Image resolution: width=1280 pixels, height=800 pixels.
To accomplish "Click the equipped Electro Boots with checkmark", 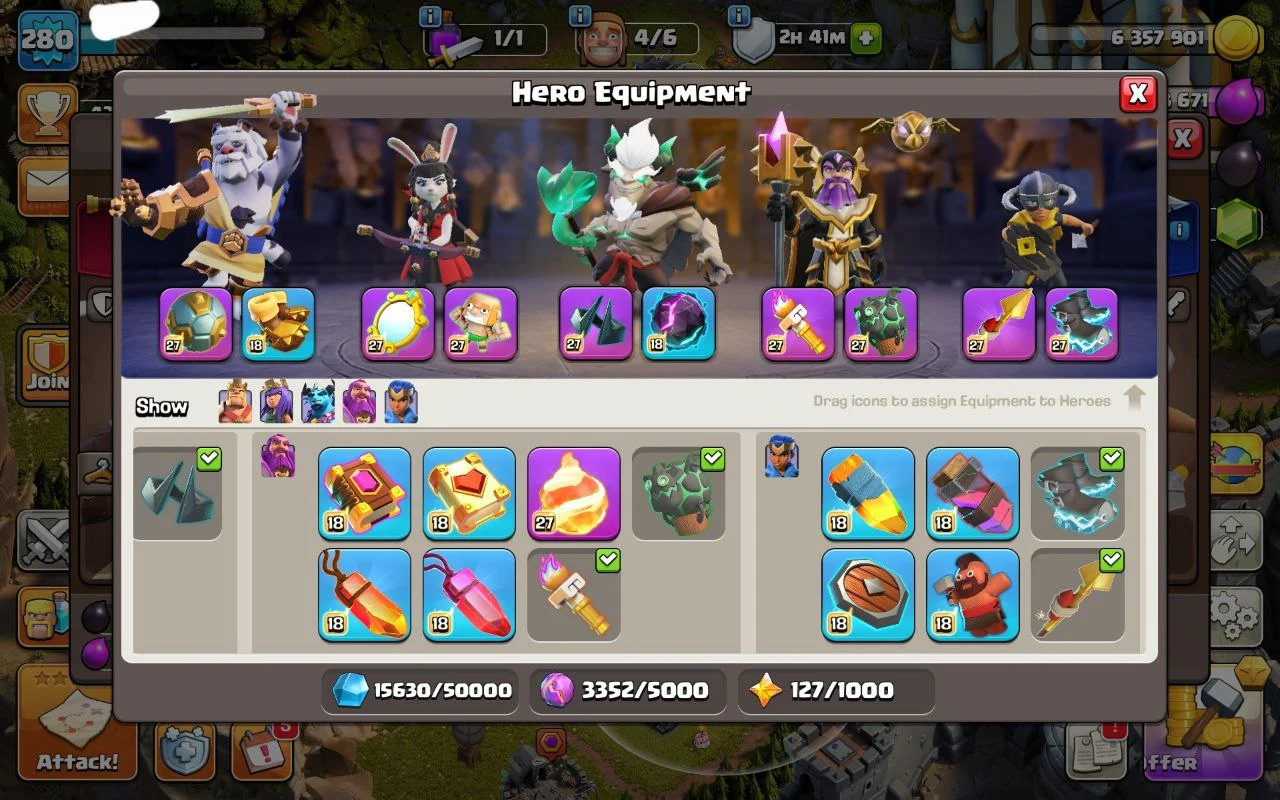I will 1078,494.
